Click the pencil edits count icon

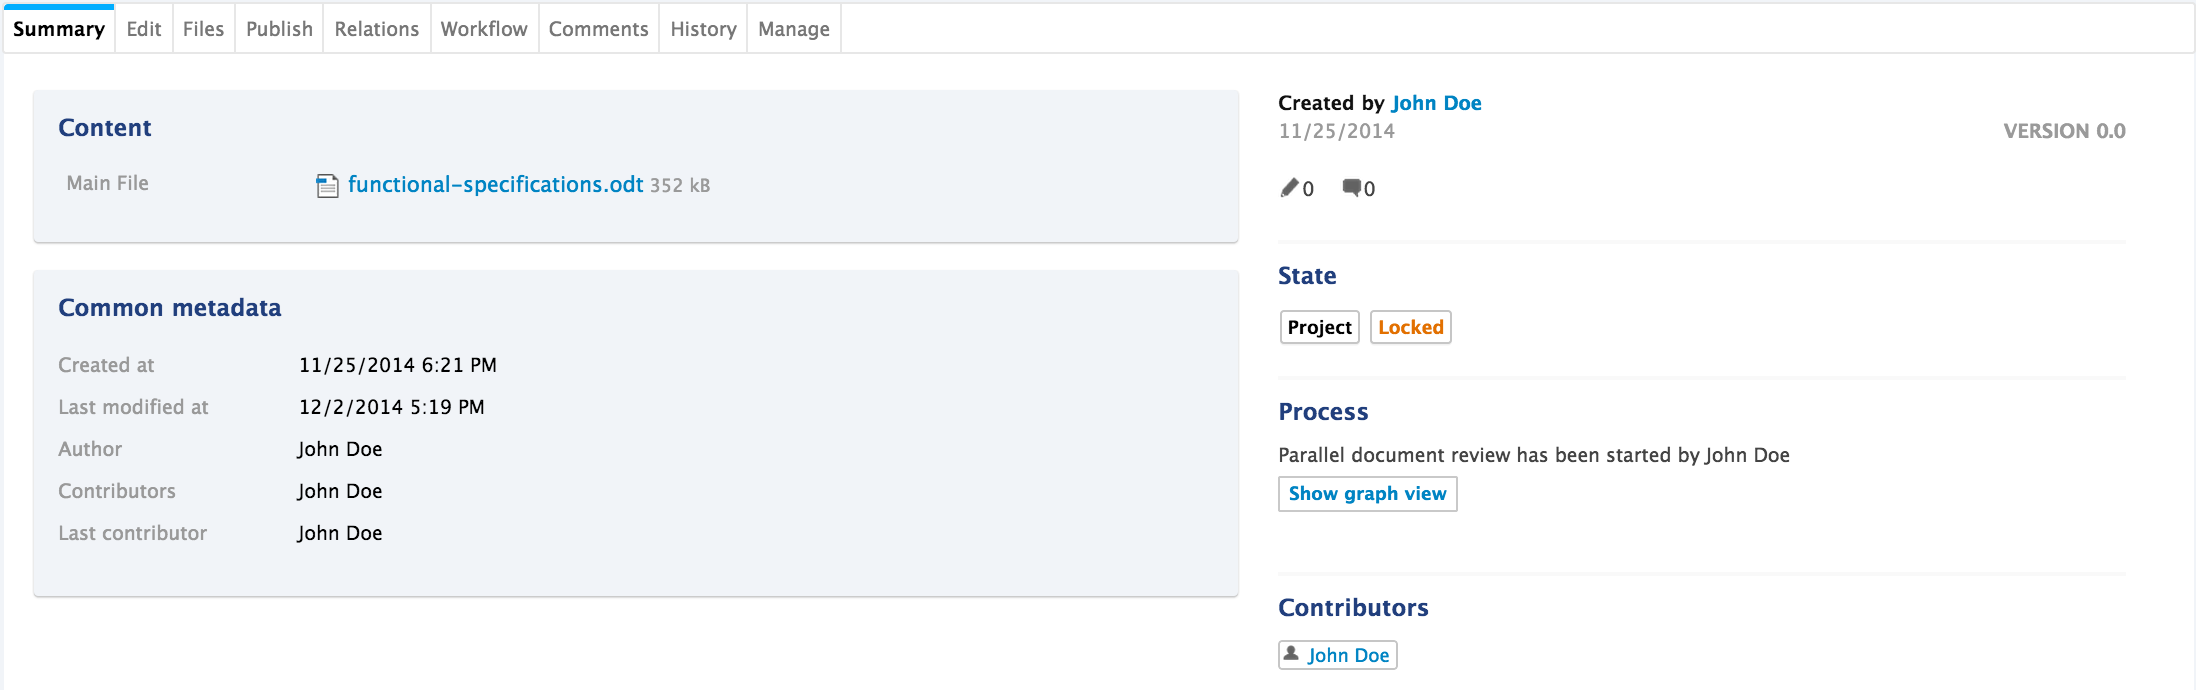pos(1290,188)
